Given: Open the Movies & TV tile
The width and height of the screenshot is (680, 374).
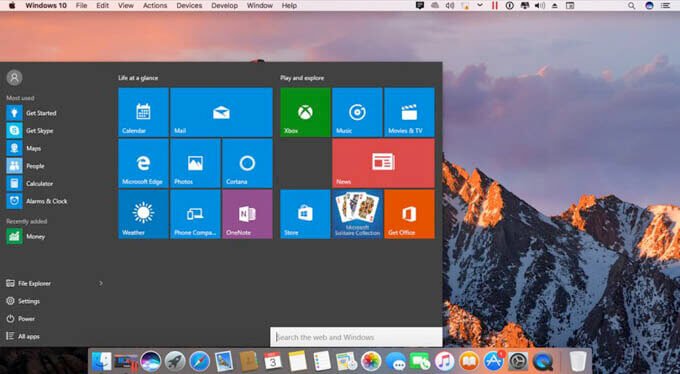Looking at the screenshot, I should (409, 112).
